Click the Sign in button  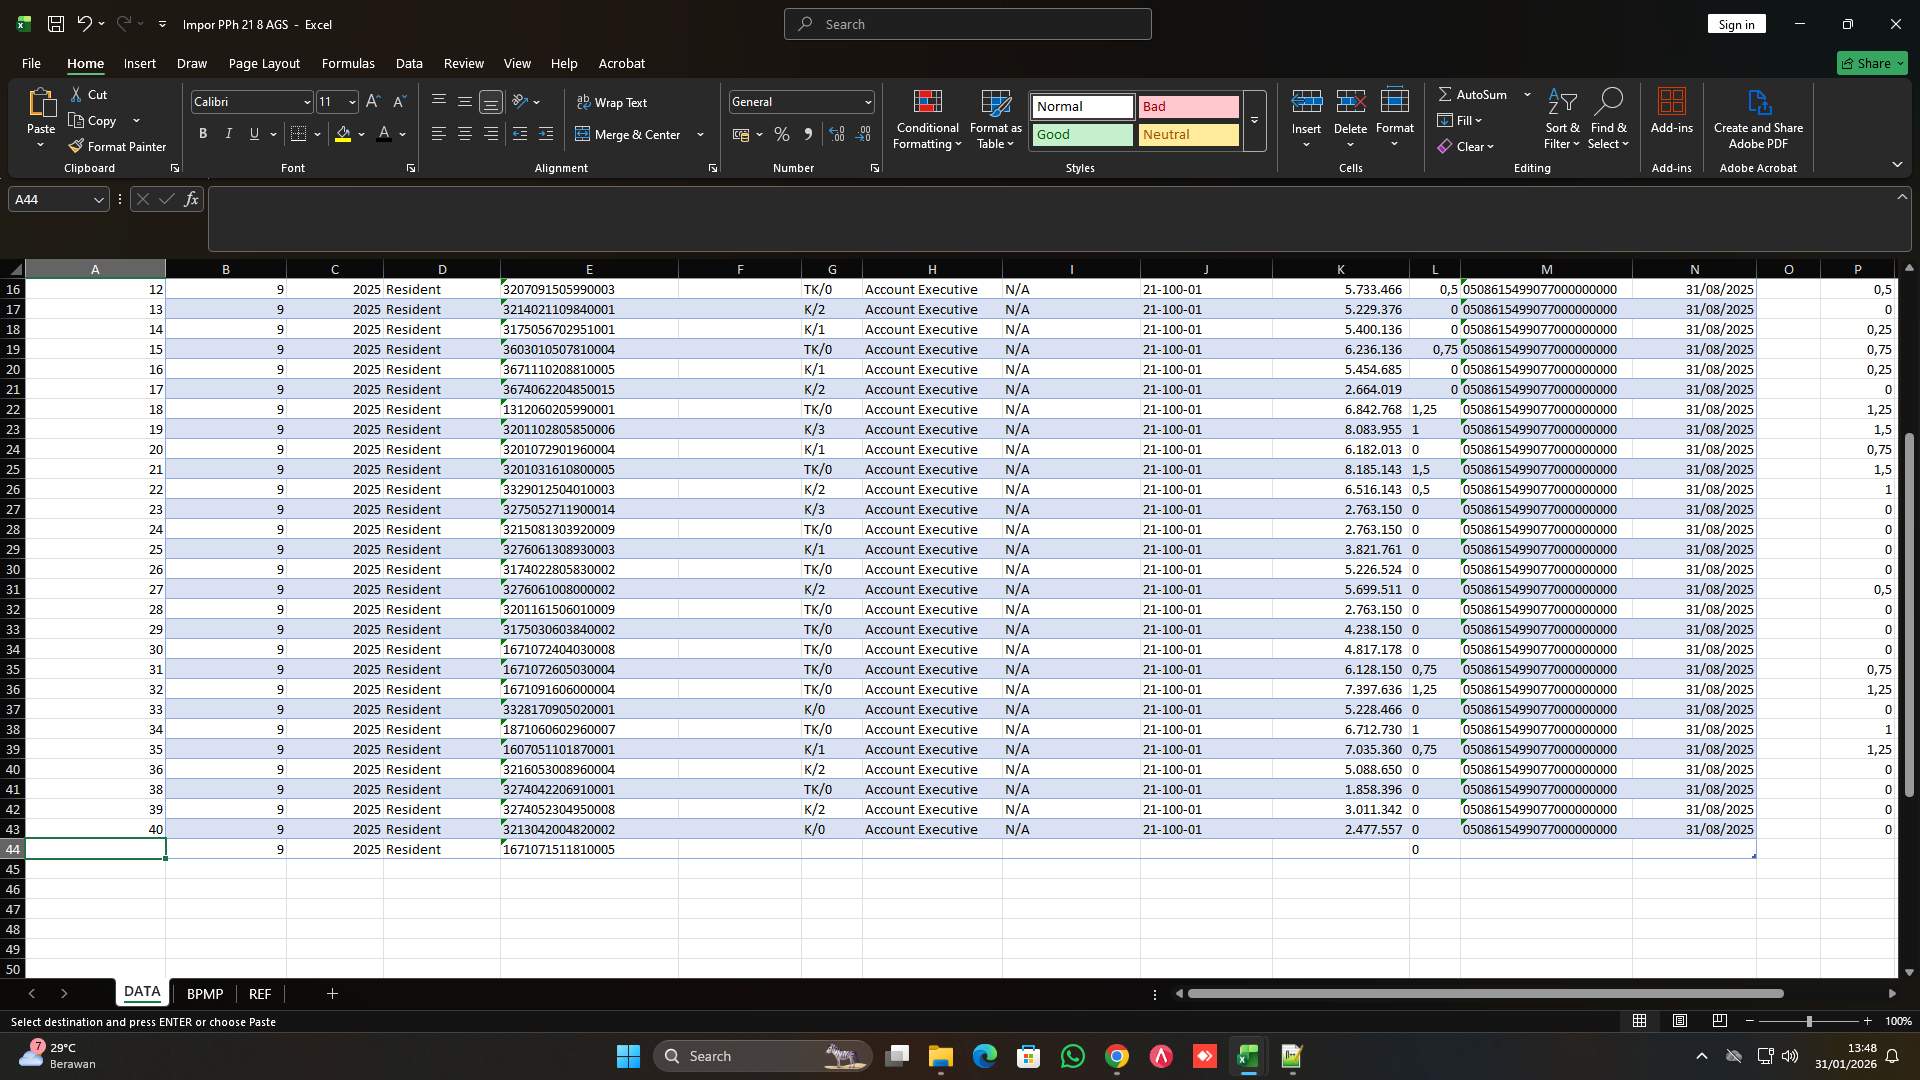click(x=1736, y=23)
